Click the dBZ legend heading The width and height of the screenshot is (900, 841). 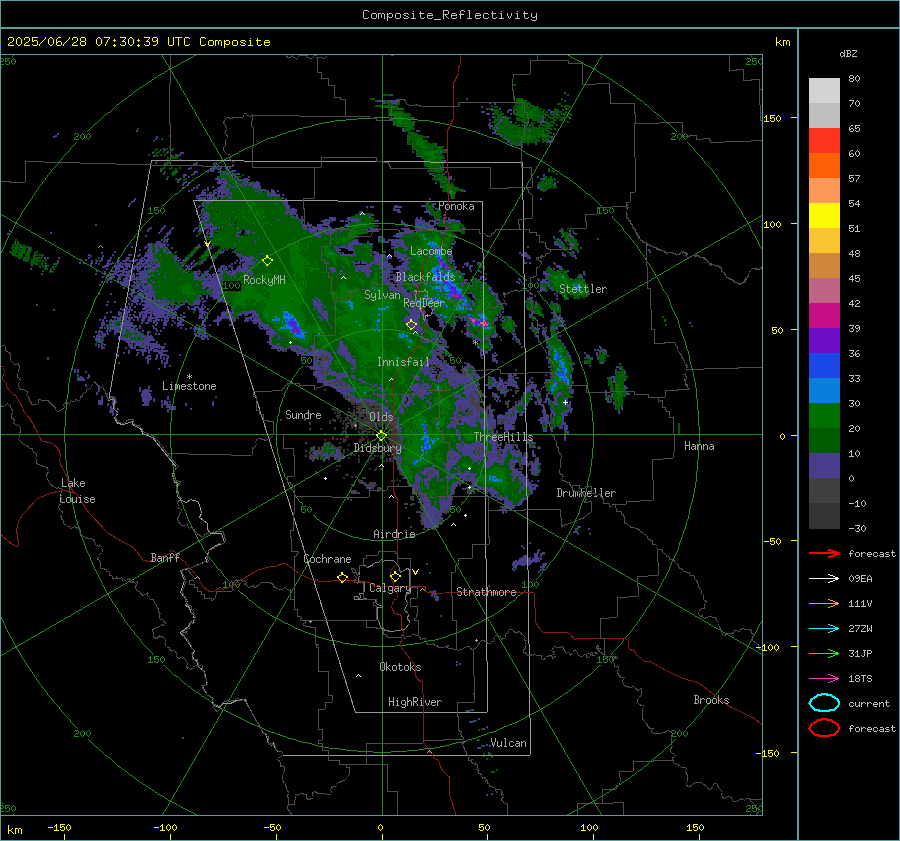coord(848,53)
